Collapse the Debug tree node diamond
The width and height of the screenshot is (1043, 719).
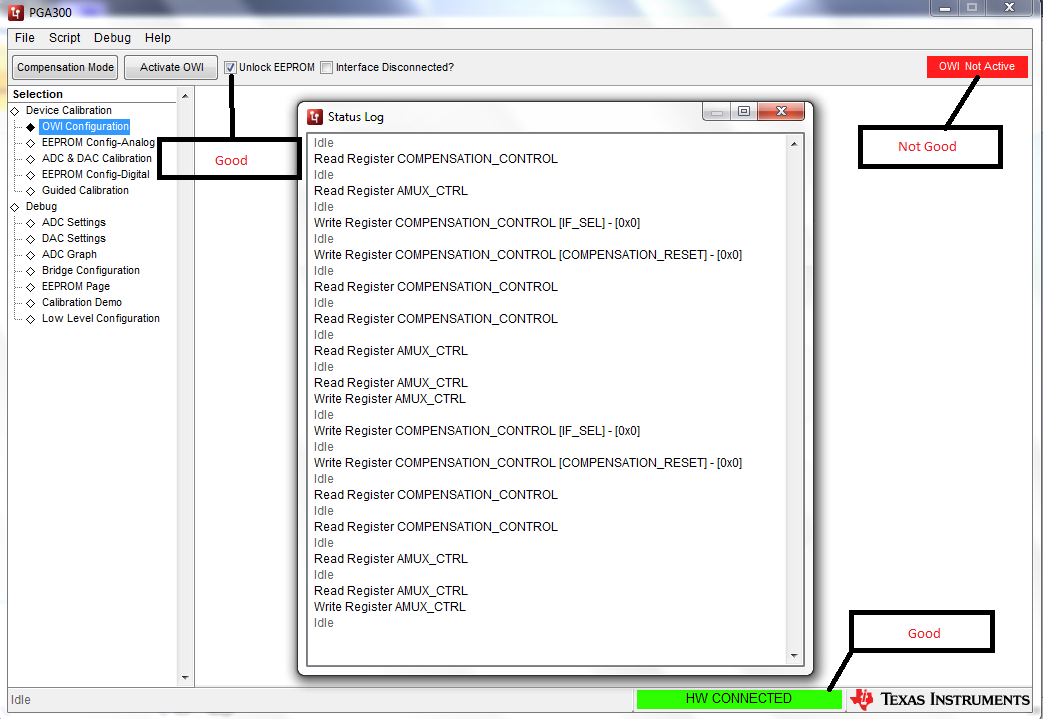pyautogui.click(x=15, y=207)
